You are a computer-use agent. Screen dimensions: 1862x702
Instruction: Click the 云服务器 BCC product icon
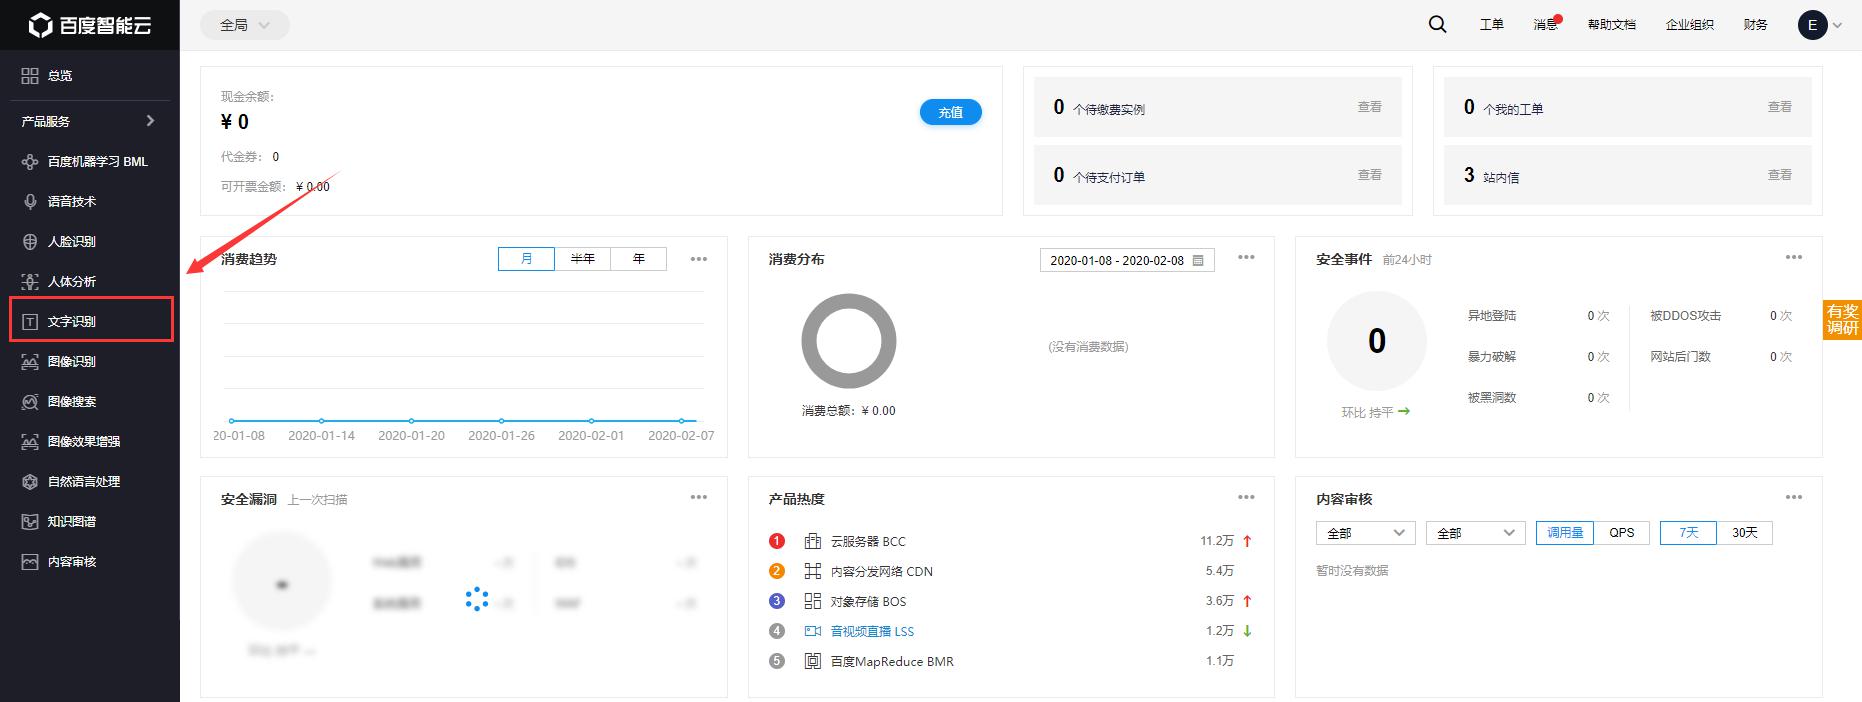coord(813,541)
